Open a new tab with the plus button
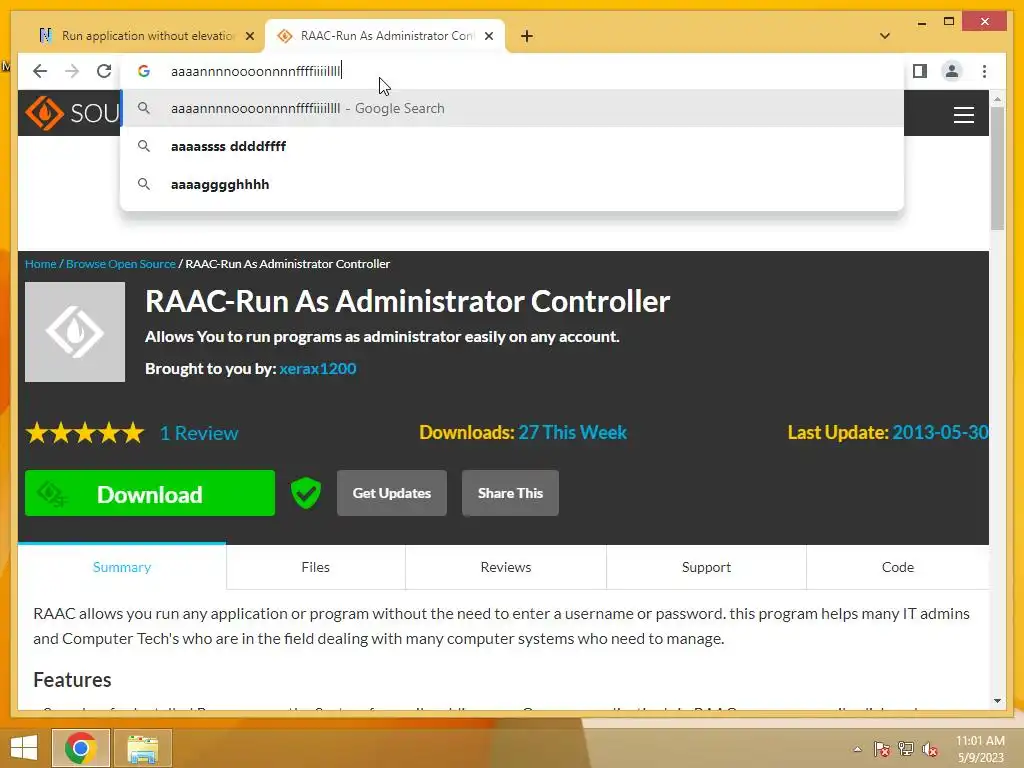This screenshot has width=1024, height=768. 527,36
